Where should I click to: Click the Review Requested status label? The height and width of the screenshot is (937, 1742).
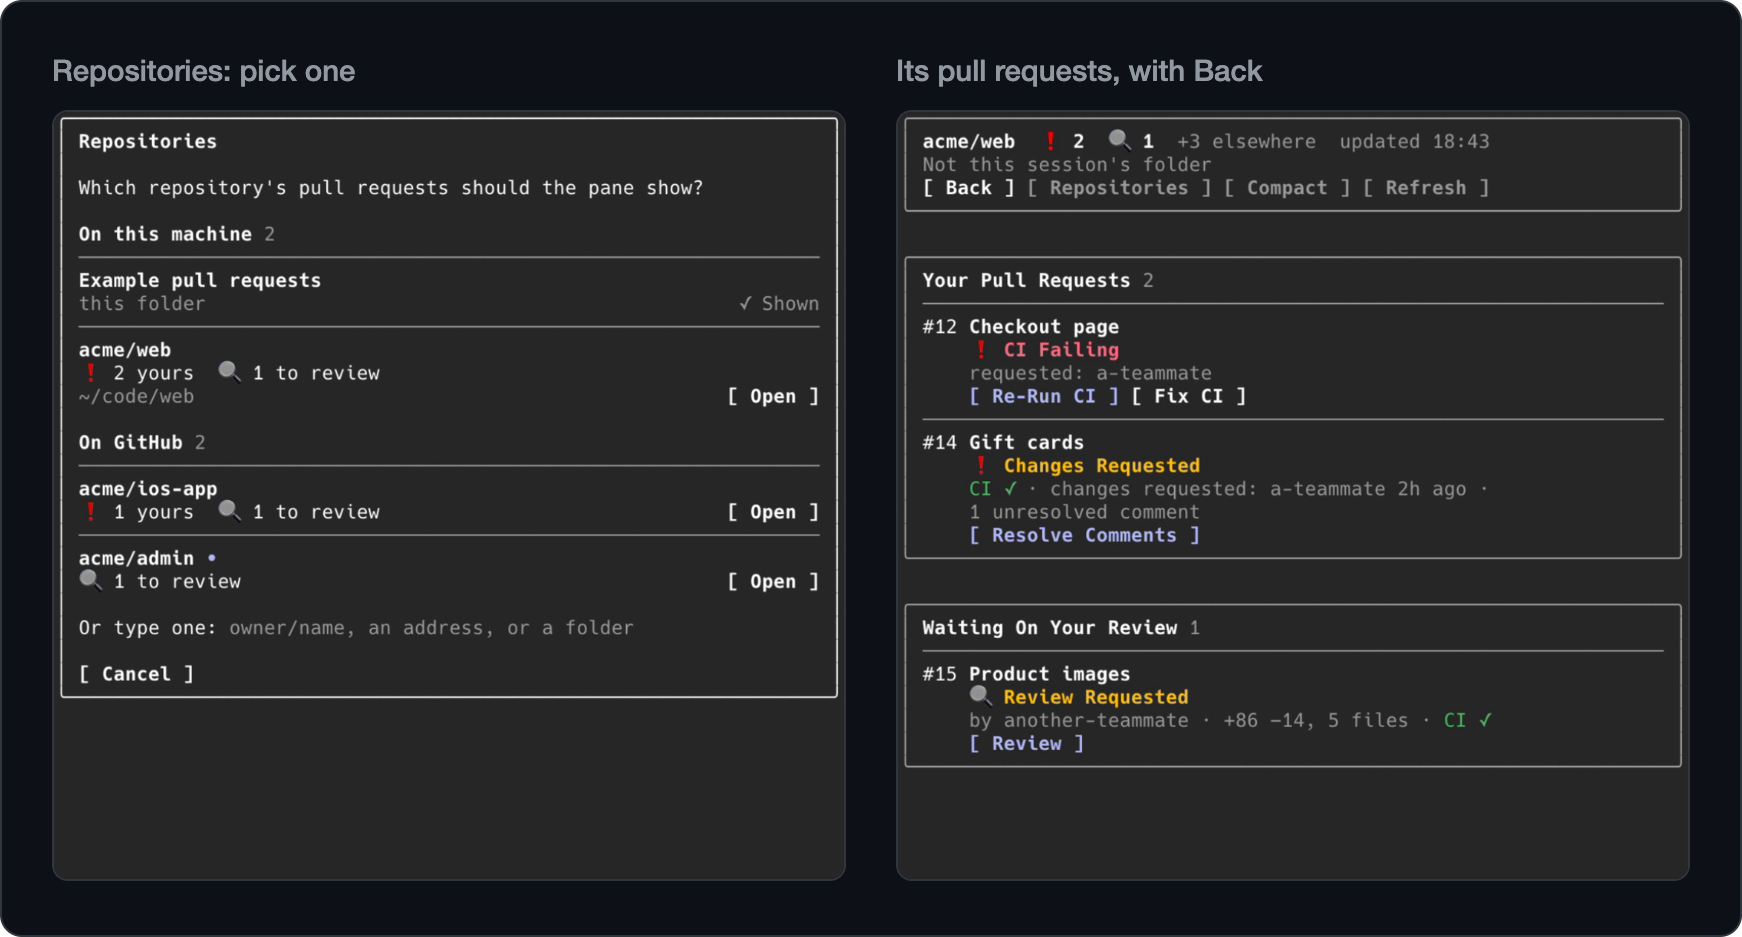1095,697
